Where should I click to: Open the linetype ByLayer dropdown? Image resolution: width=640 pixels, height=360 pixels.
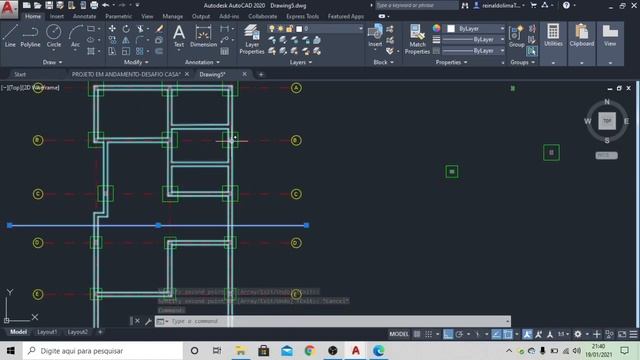473,51
